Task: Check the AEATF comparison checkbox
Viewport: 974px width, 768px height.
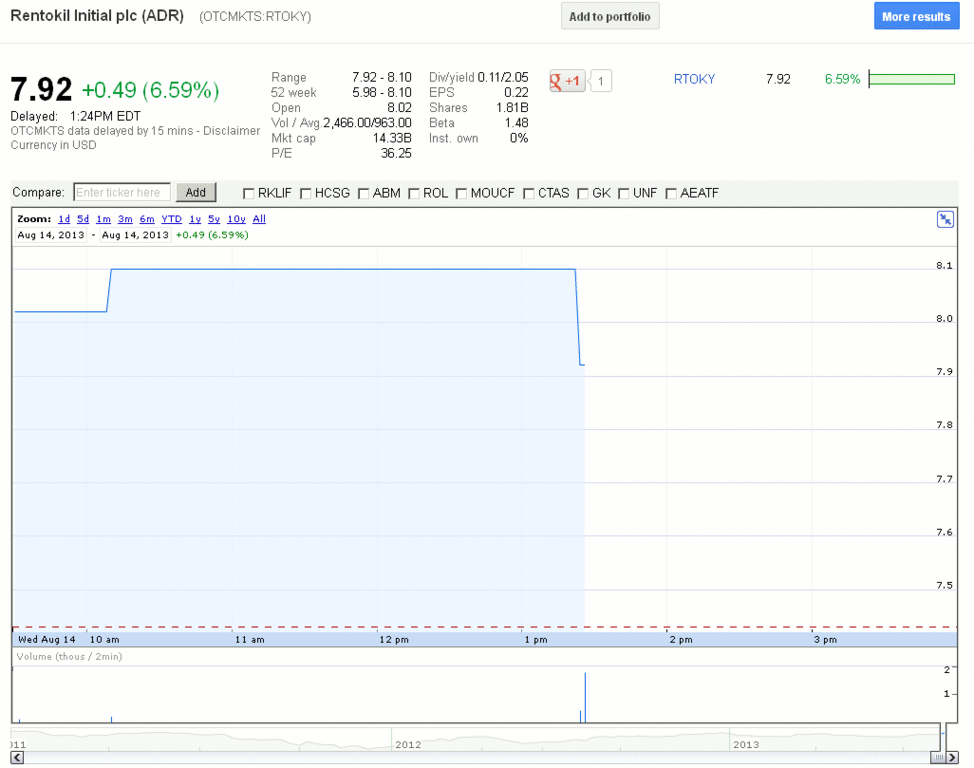Action: pyautogui.click(x=671, y=194)
